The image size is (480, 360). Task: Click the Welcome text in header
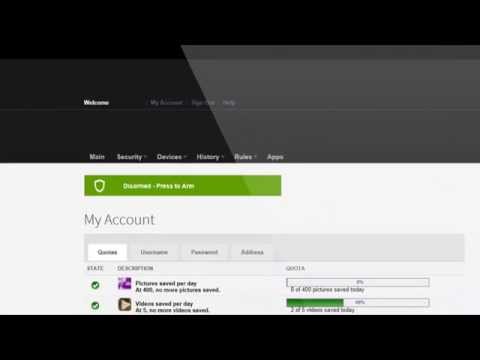(96, 102)
